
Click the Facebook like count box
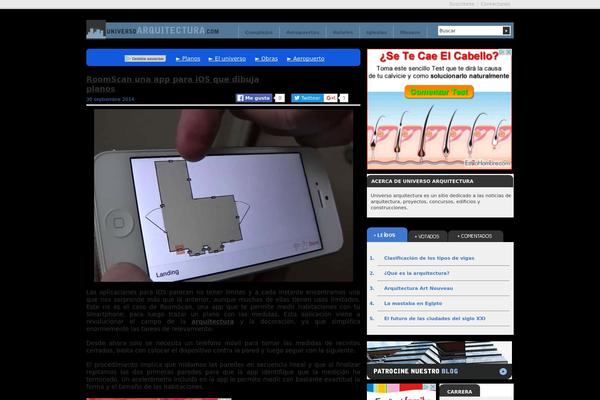click(x=280, y=98)
